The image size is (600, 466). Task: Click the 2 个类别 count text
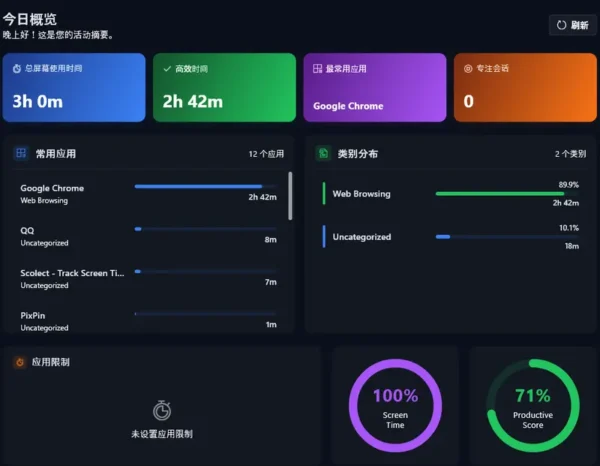[x=570, y=154]
